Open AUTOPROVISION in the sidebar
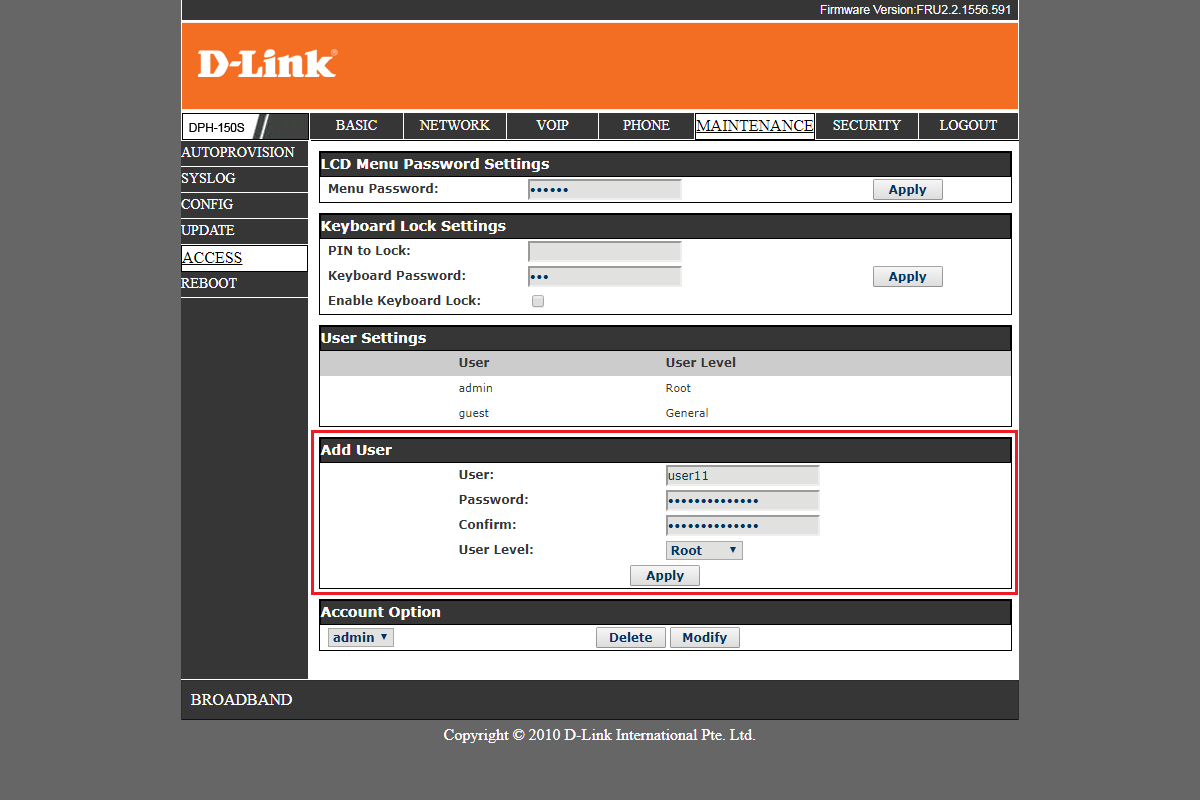The width and height of the screenshot is (1200, 800). [x=238, y=152]
